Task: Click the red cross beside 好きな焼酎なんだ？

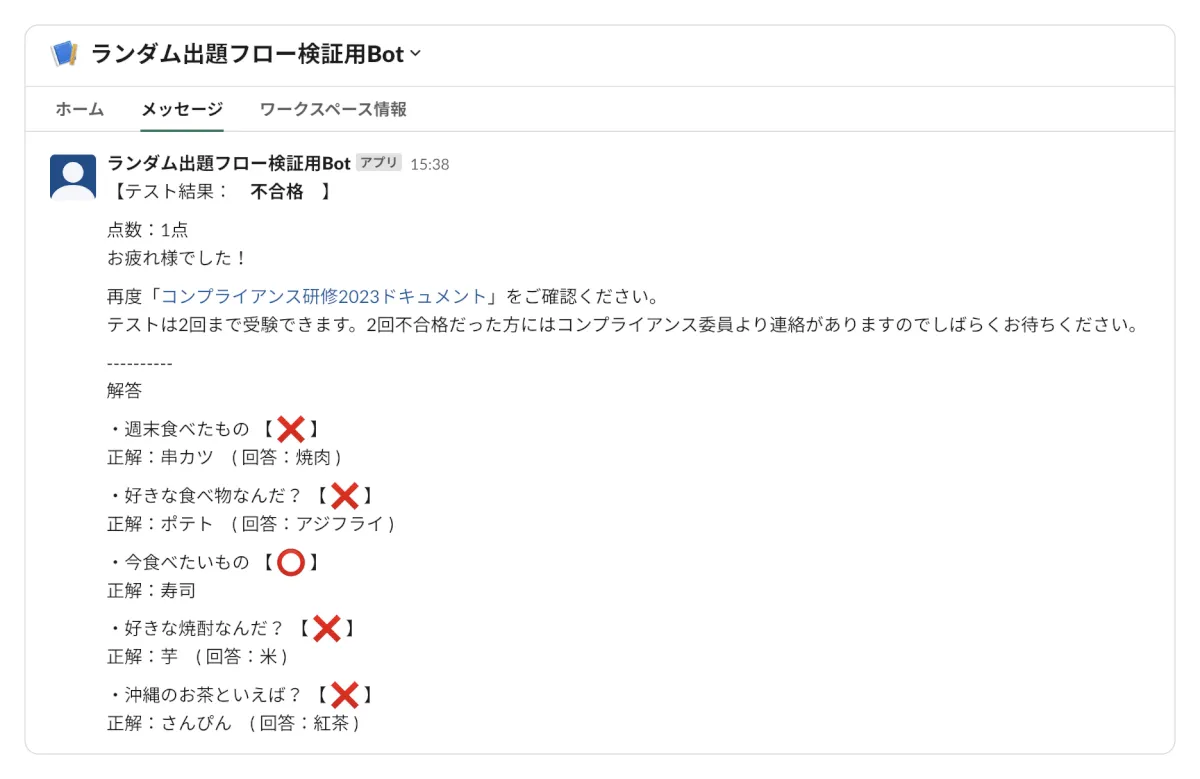Action: 327,628
